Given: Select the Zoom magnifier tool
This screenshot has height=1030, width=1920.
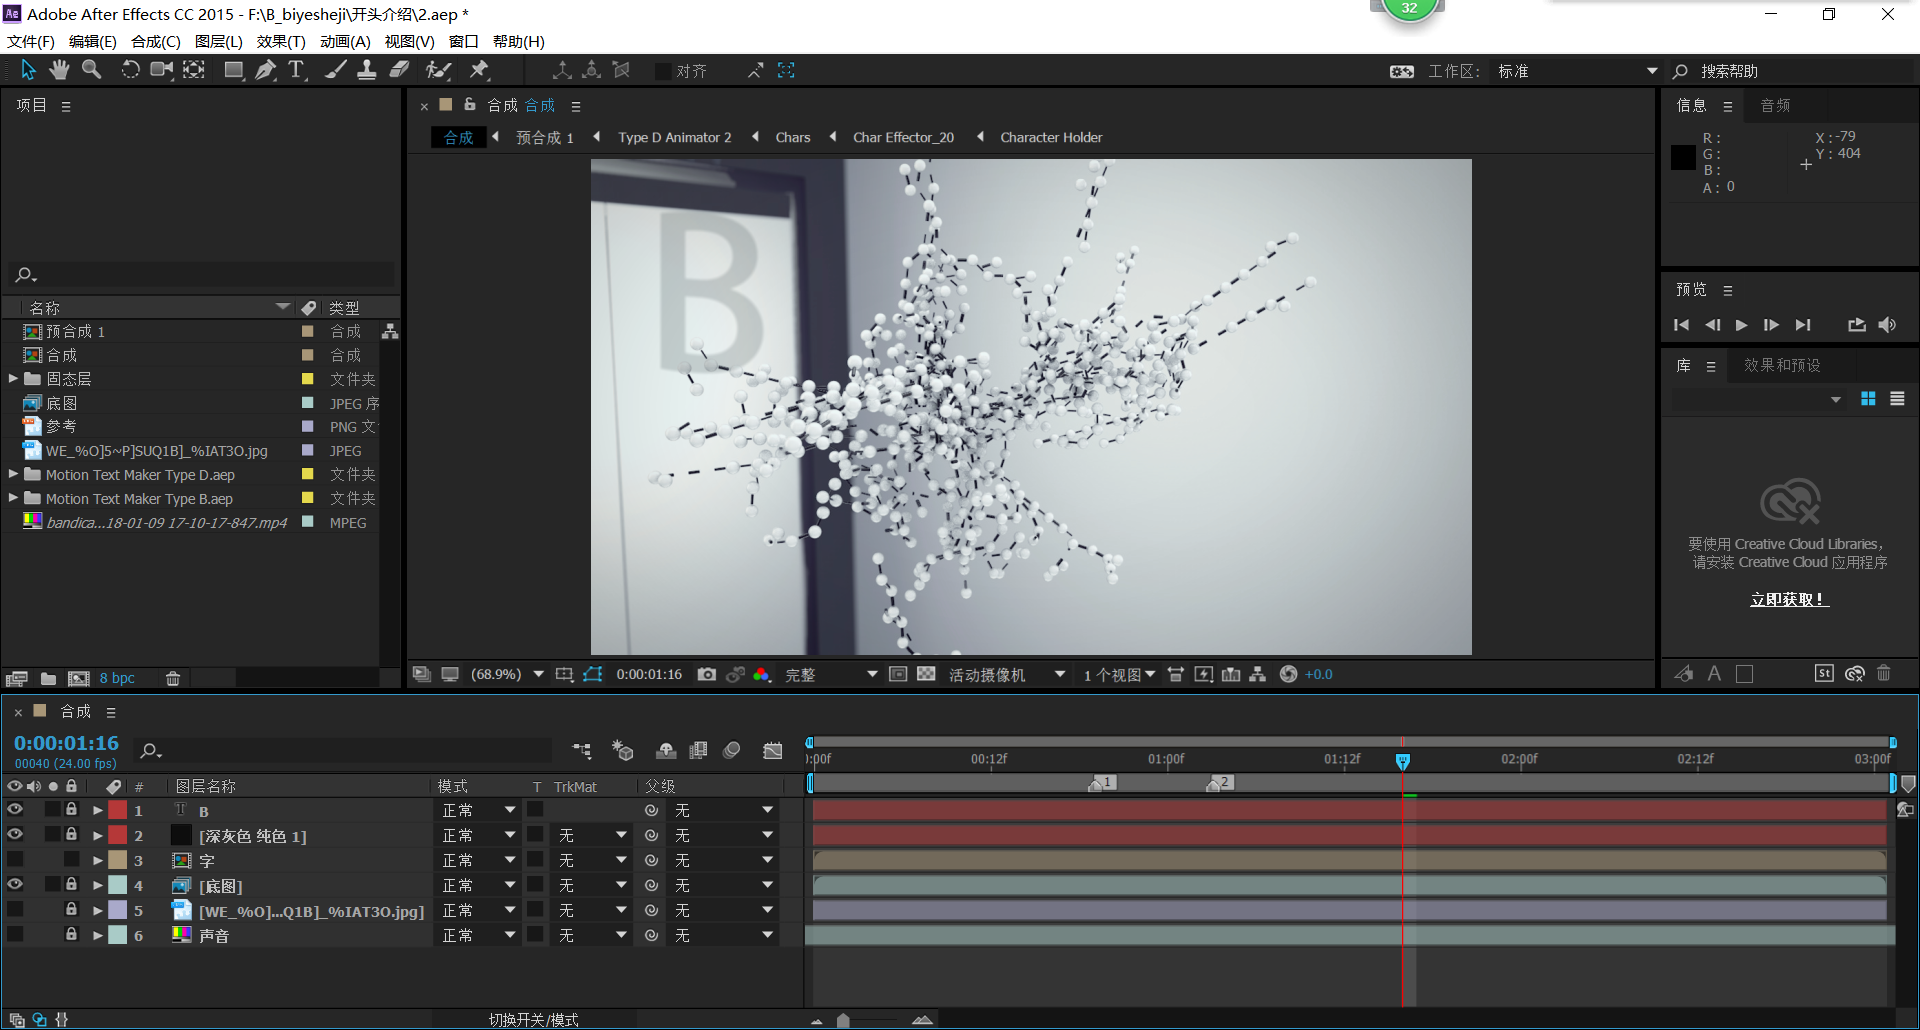Looking at the screenshot, I should tap(91, 70).
